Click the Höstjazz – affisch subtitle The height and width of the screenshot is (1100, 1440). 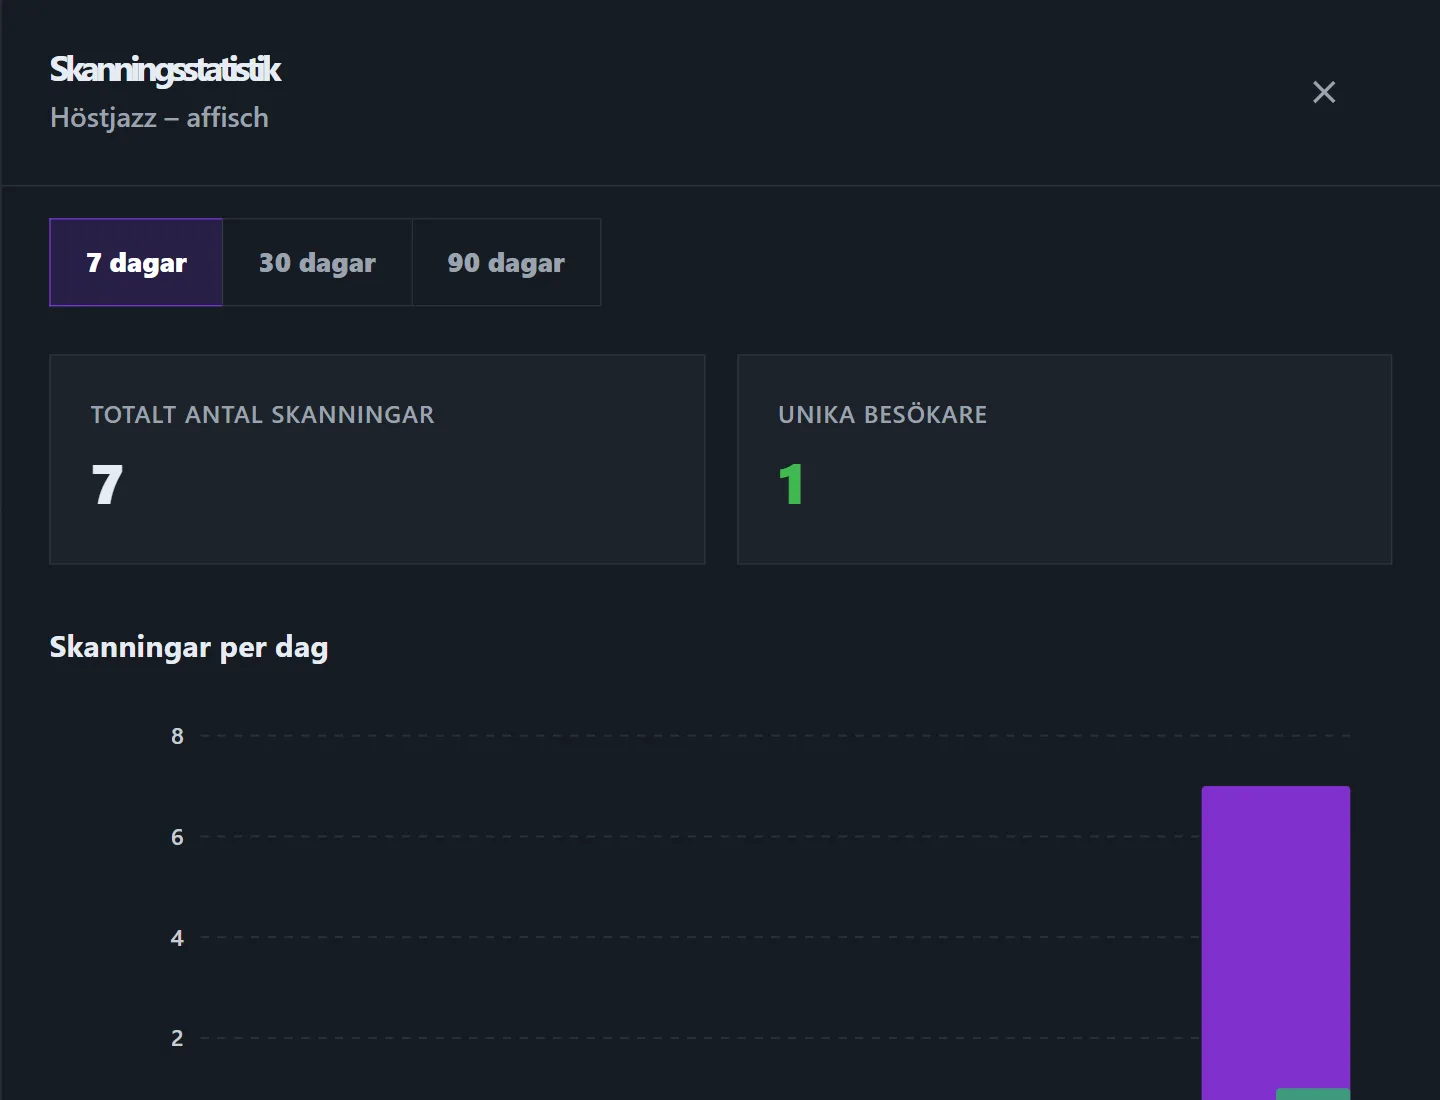click(159, 118)
